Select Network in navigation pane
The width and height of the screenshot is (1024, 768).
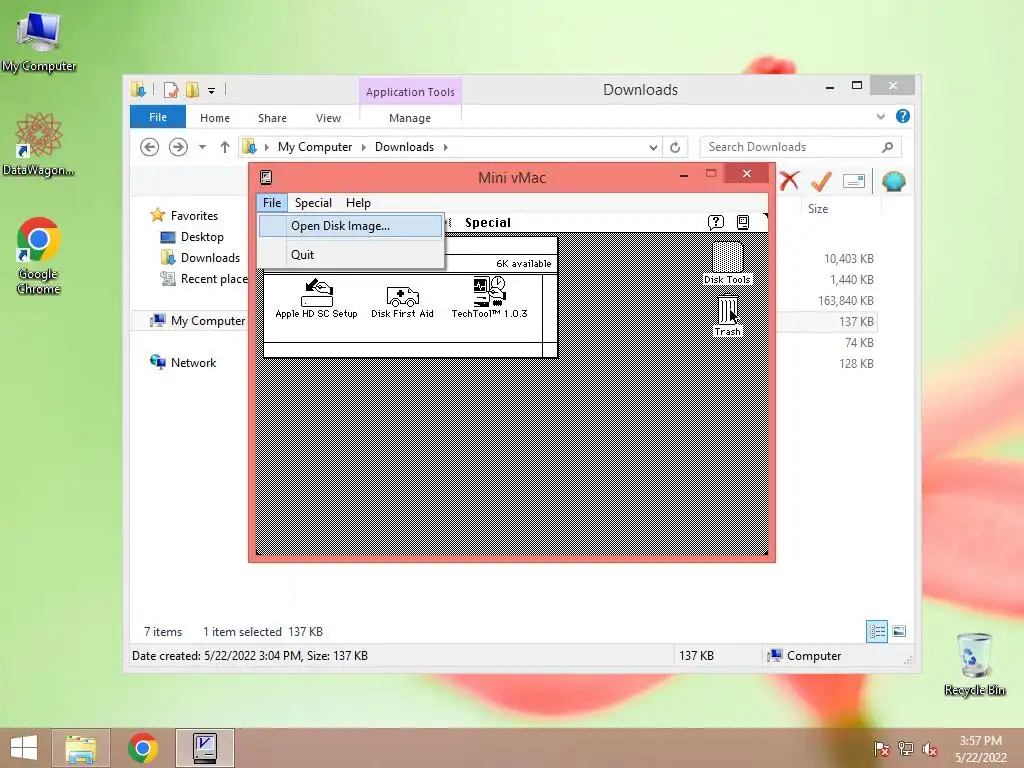click(193, 362)
